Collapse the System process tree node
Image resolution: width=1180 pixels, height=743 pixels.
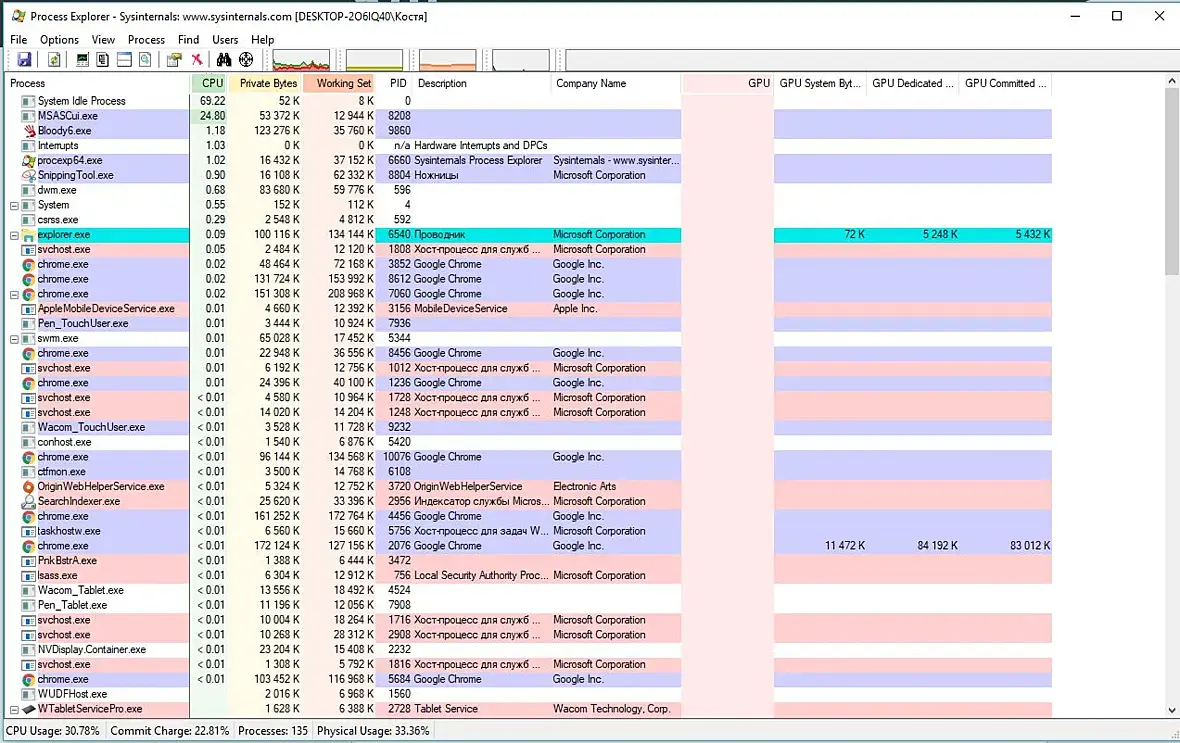click(14, 205)
